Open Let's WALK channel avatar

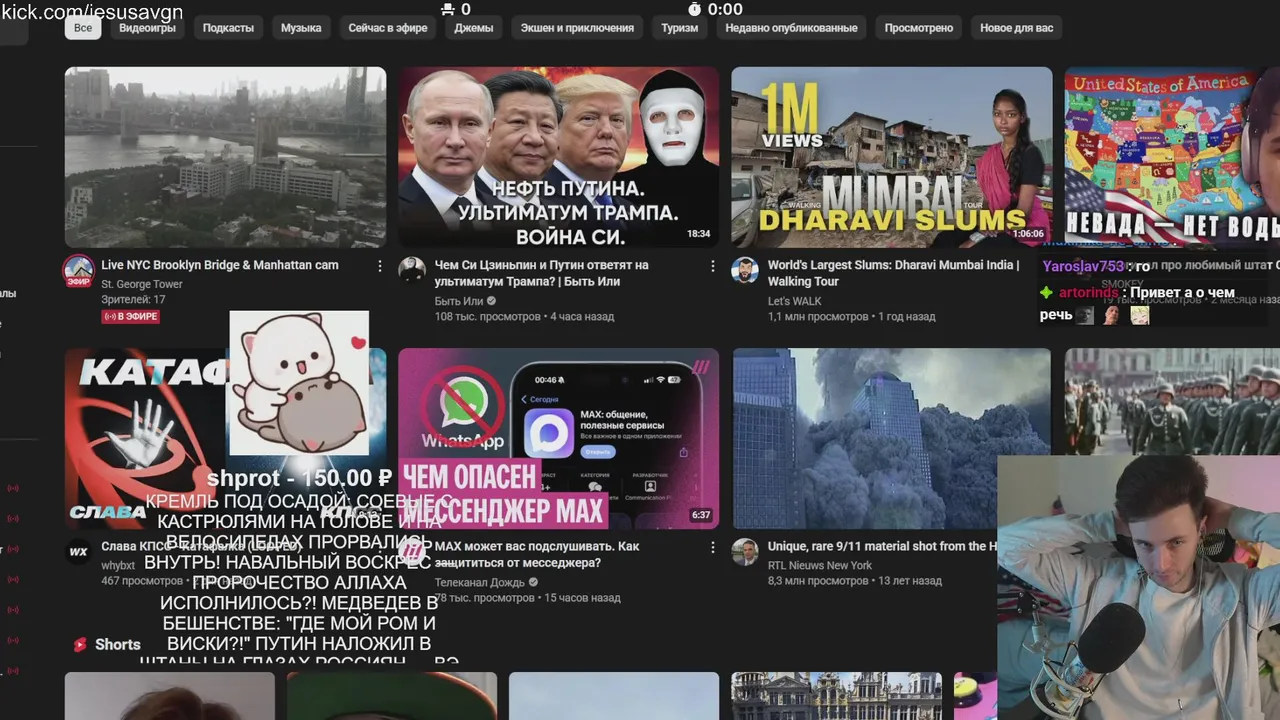744,270
